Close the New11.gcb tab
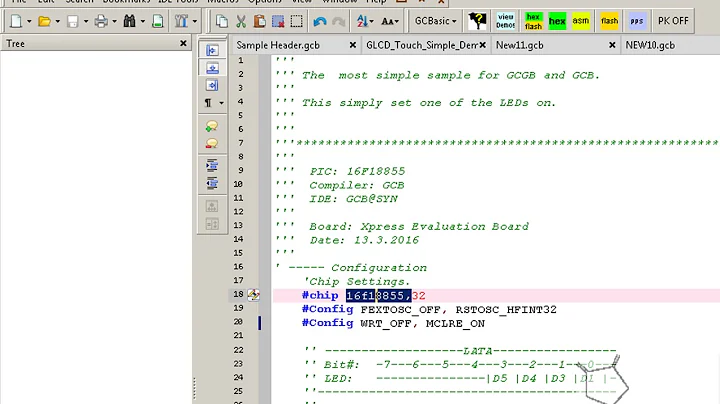This screenshot has height=404, width=720. click(x=612, y=45)
